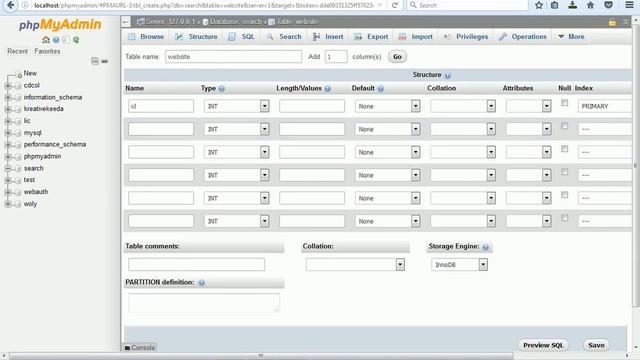This screenshot has width=640, height=360.
Task: Click the collapse panel icon left of breadcrumb
Action: tap(126, 22)
